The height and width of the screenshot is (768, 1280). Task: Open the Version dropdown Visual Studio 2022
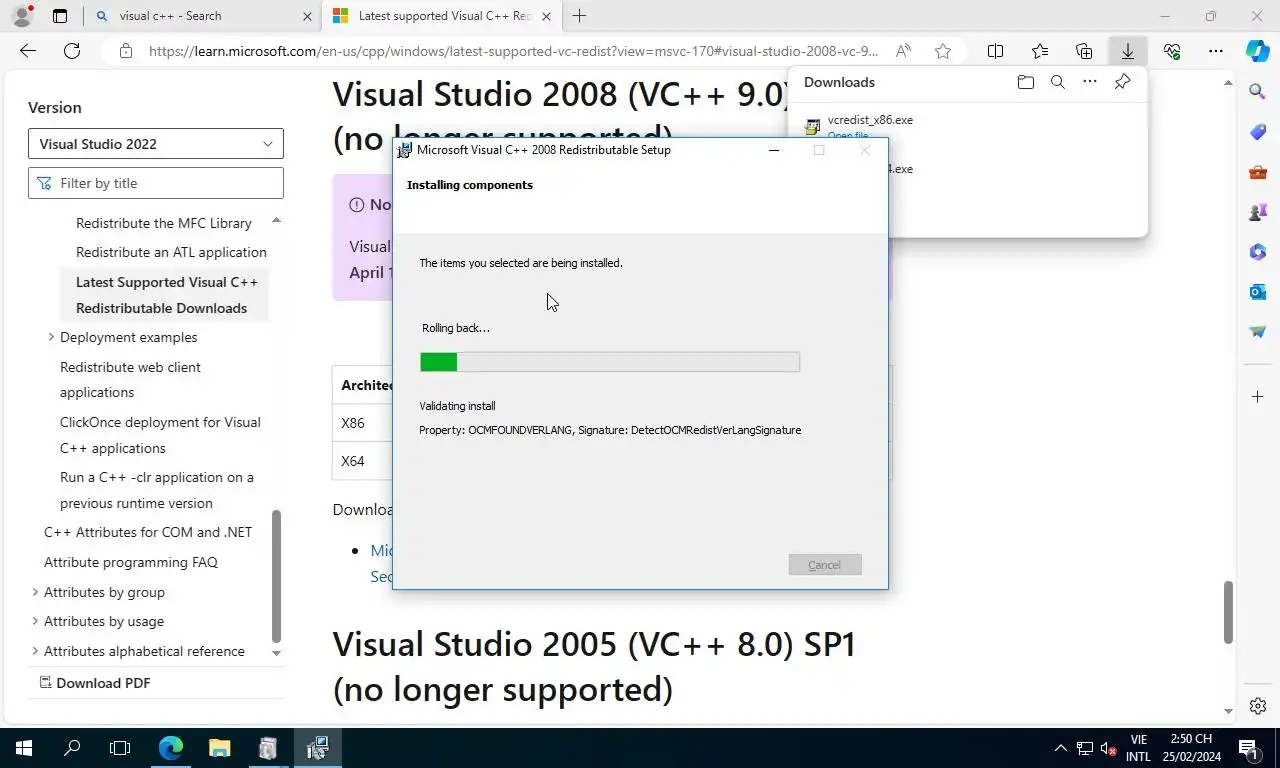click(x=156, y=144)
